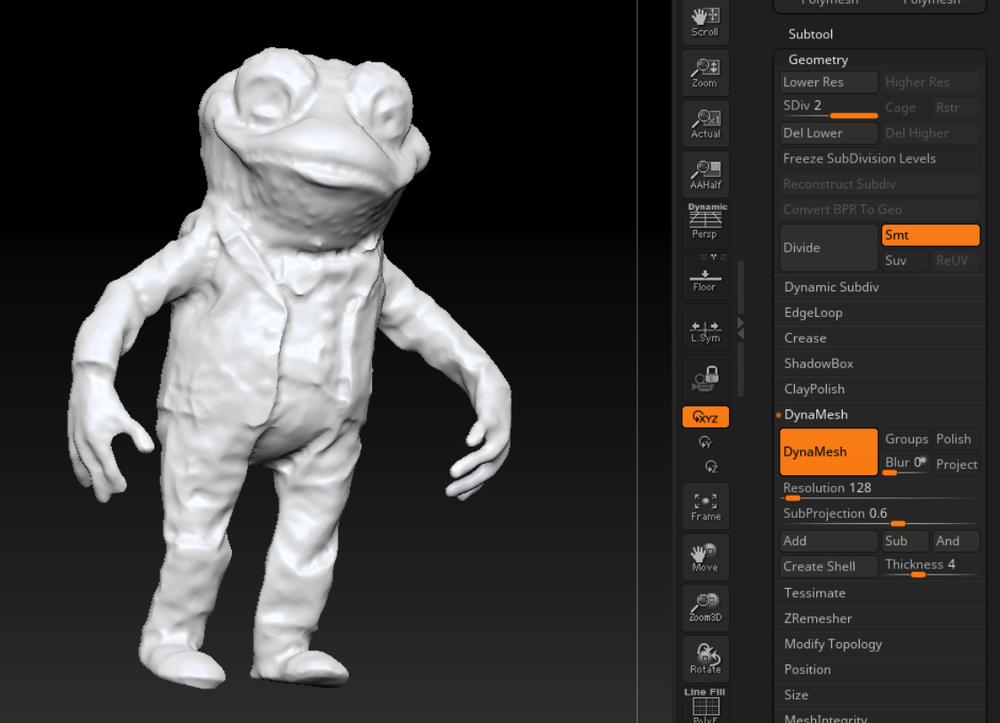Click the camera lock icon
The width and height of the screenshot is (1000, 723).
pyautogui.click(x=705, y=379)
